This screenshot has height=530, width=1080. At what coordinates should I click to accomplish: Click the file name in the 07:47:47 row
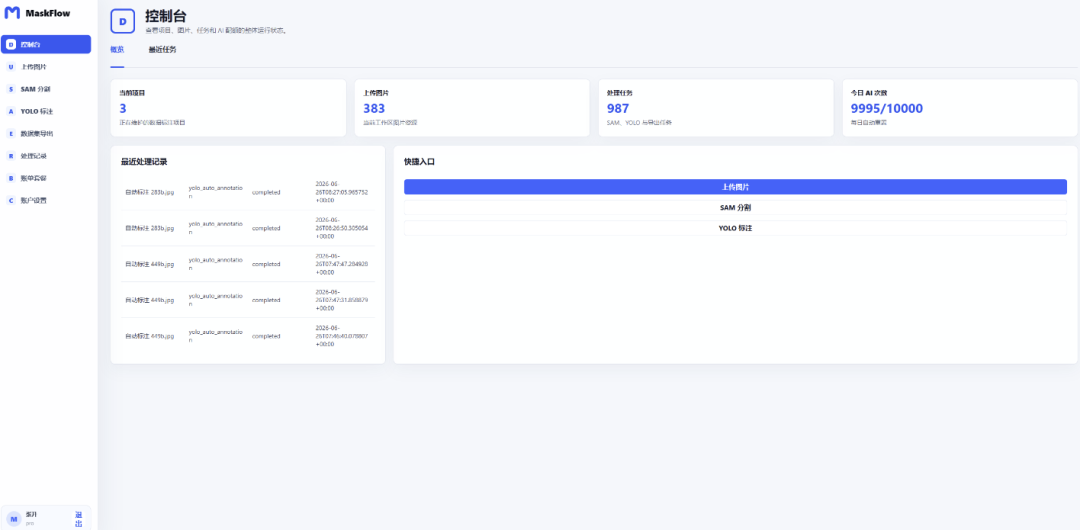(149, 264)
